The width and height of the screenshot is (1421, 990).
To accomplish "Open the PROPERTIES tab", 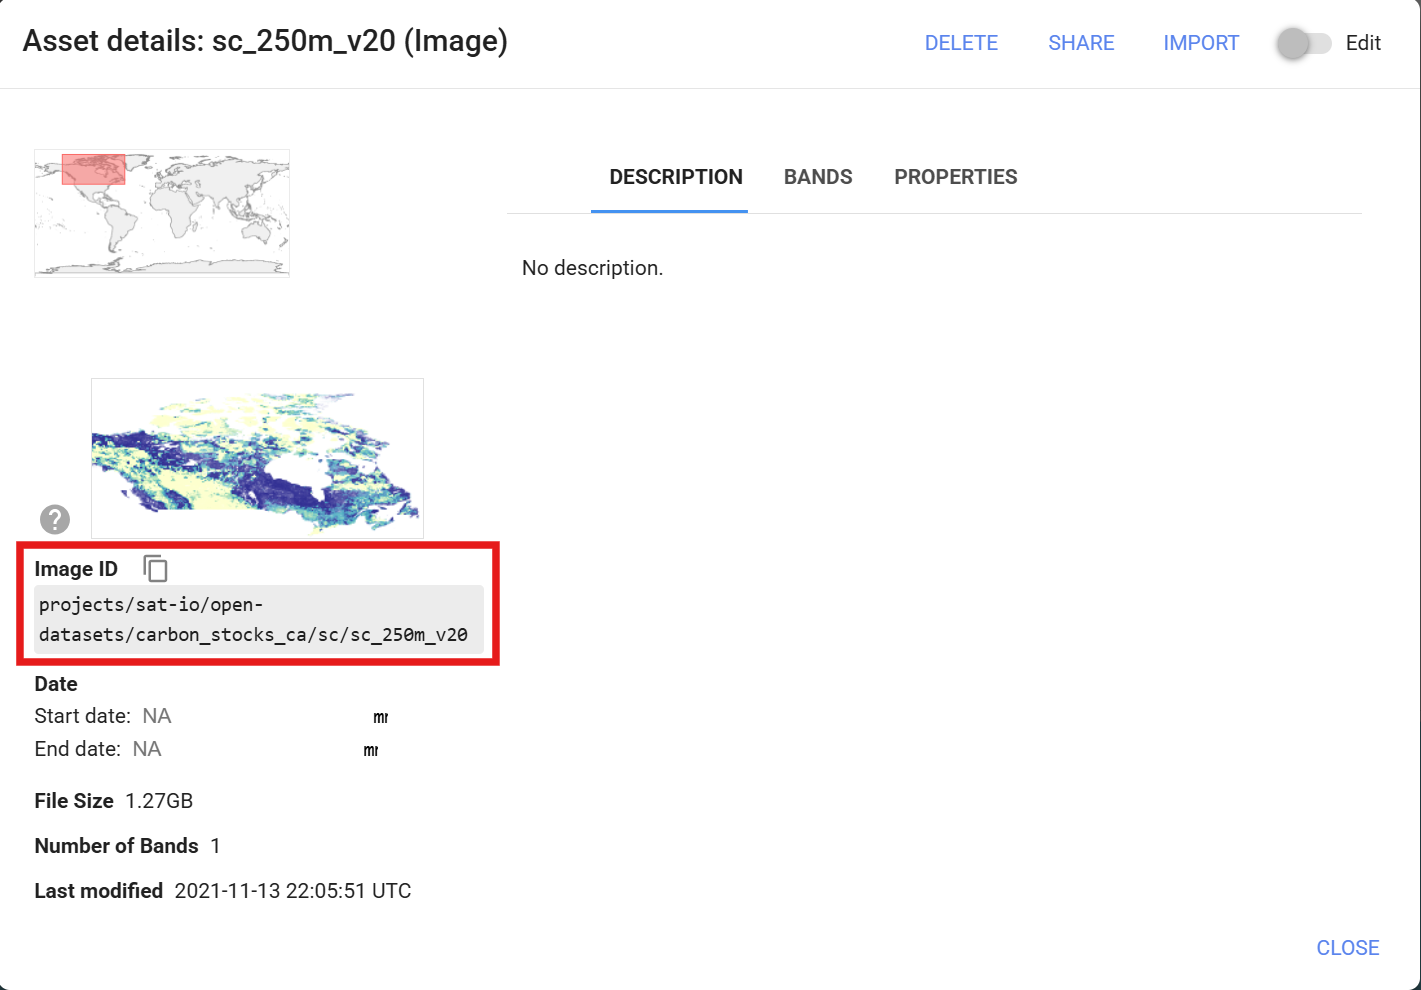I will coord(955,177).
